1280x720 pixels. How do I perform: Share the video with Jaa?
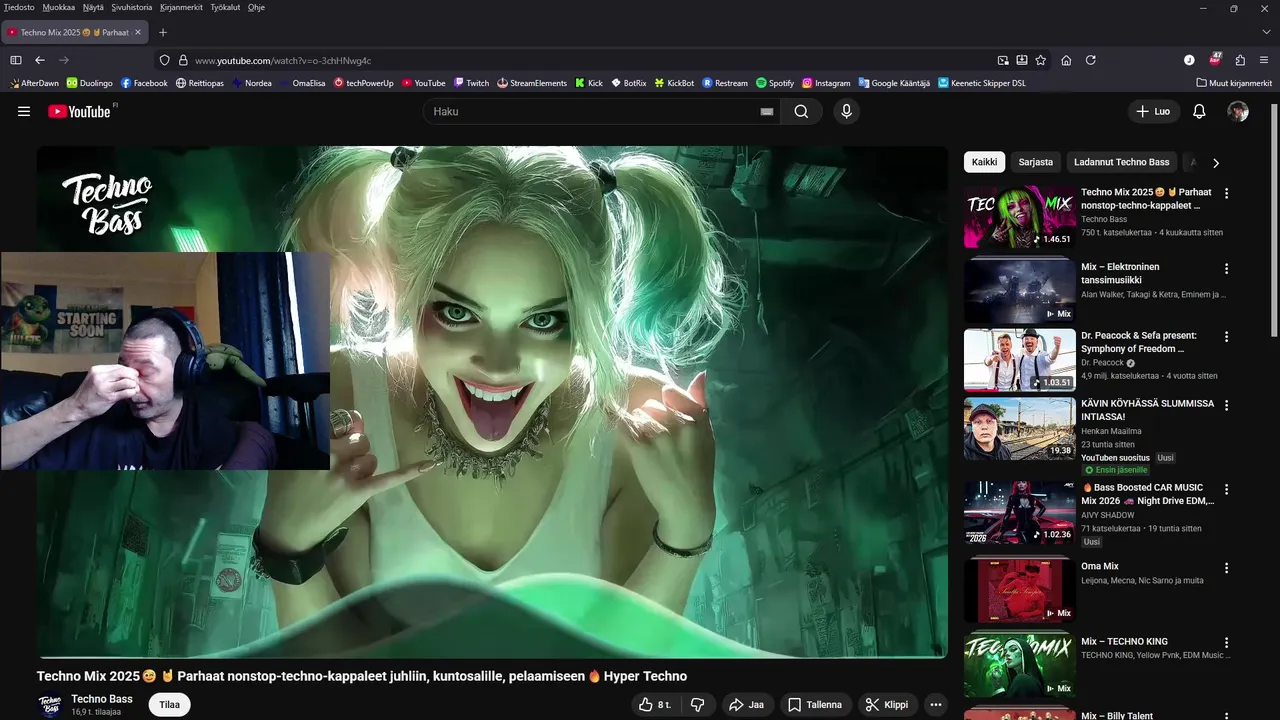(x=746, y=705)
